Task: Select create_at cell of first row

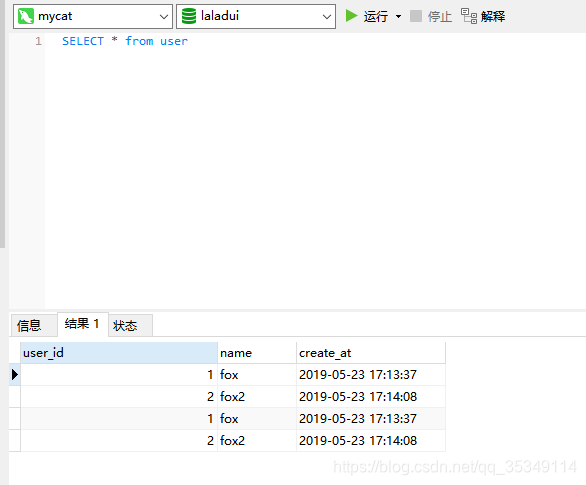Action: pyautogui.click(x=371, y=375)
